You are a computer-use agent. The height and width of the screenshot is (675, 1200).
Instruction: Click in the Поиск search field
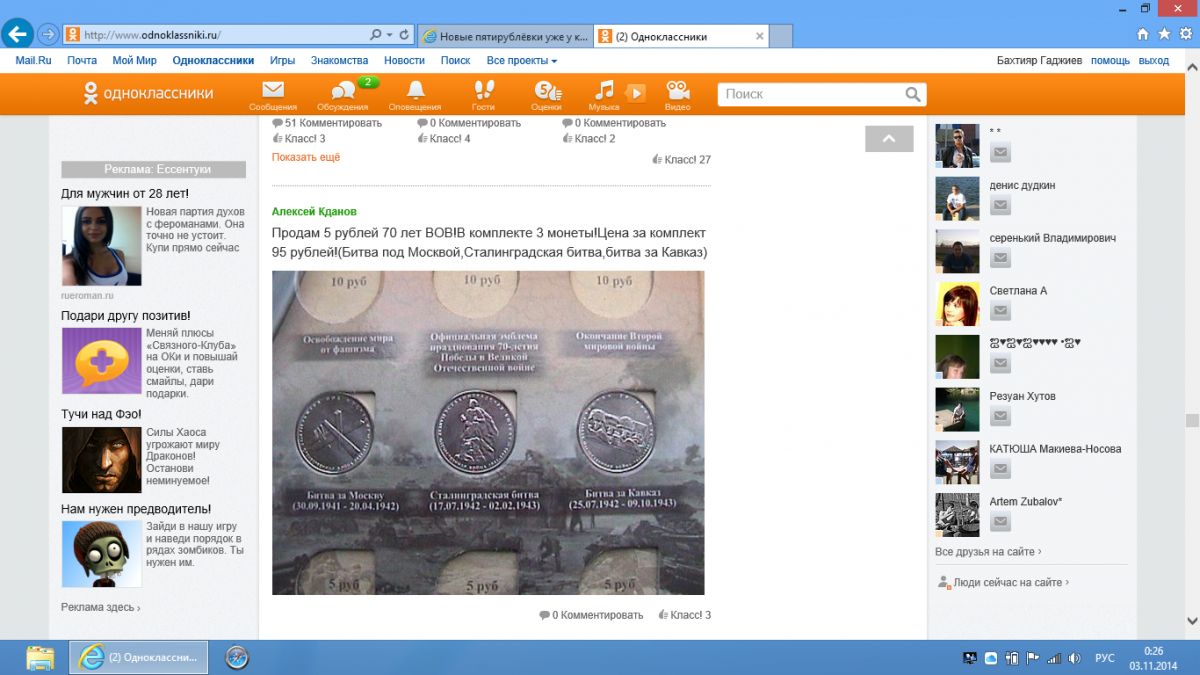point(810,94)
